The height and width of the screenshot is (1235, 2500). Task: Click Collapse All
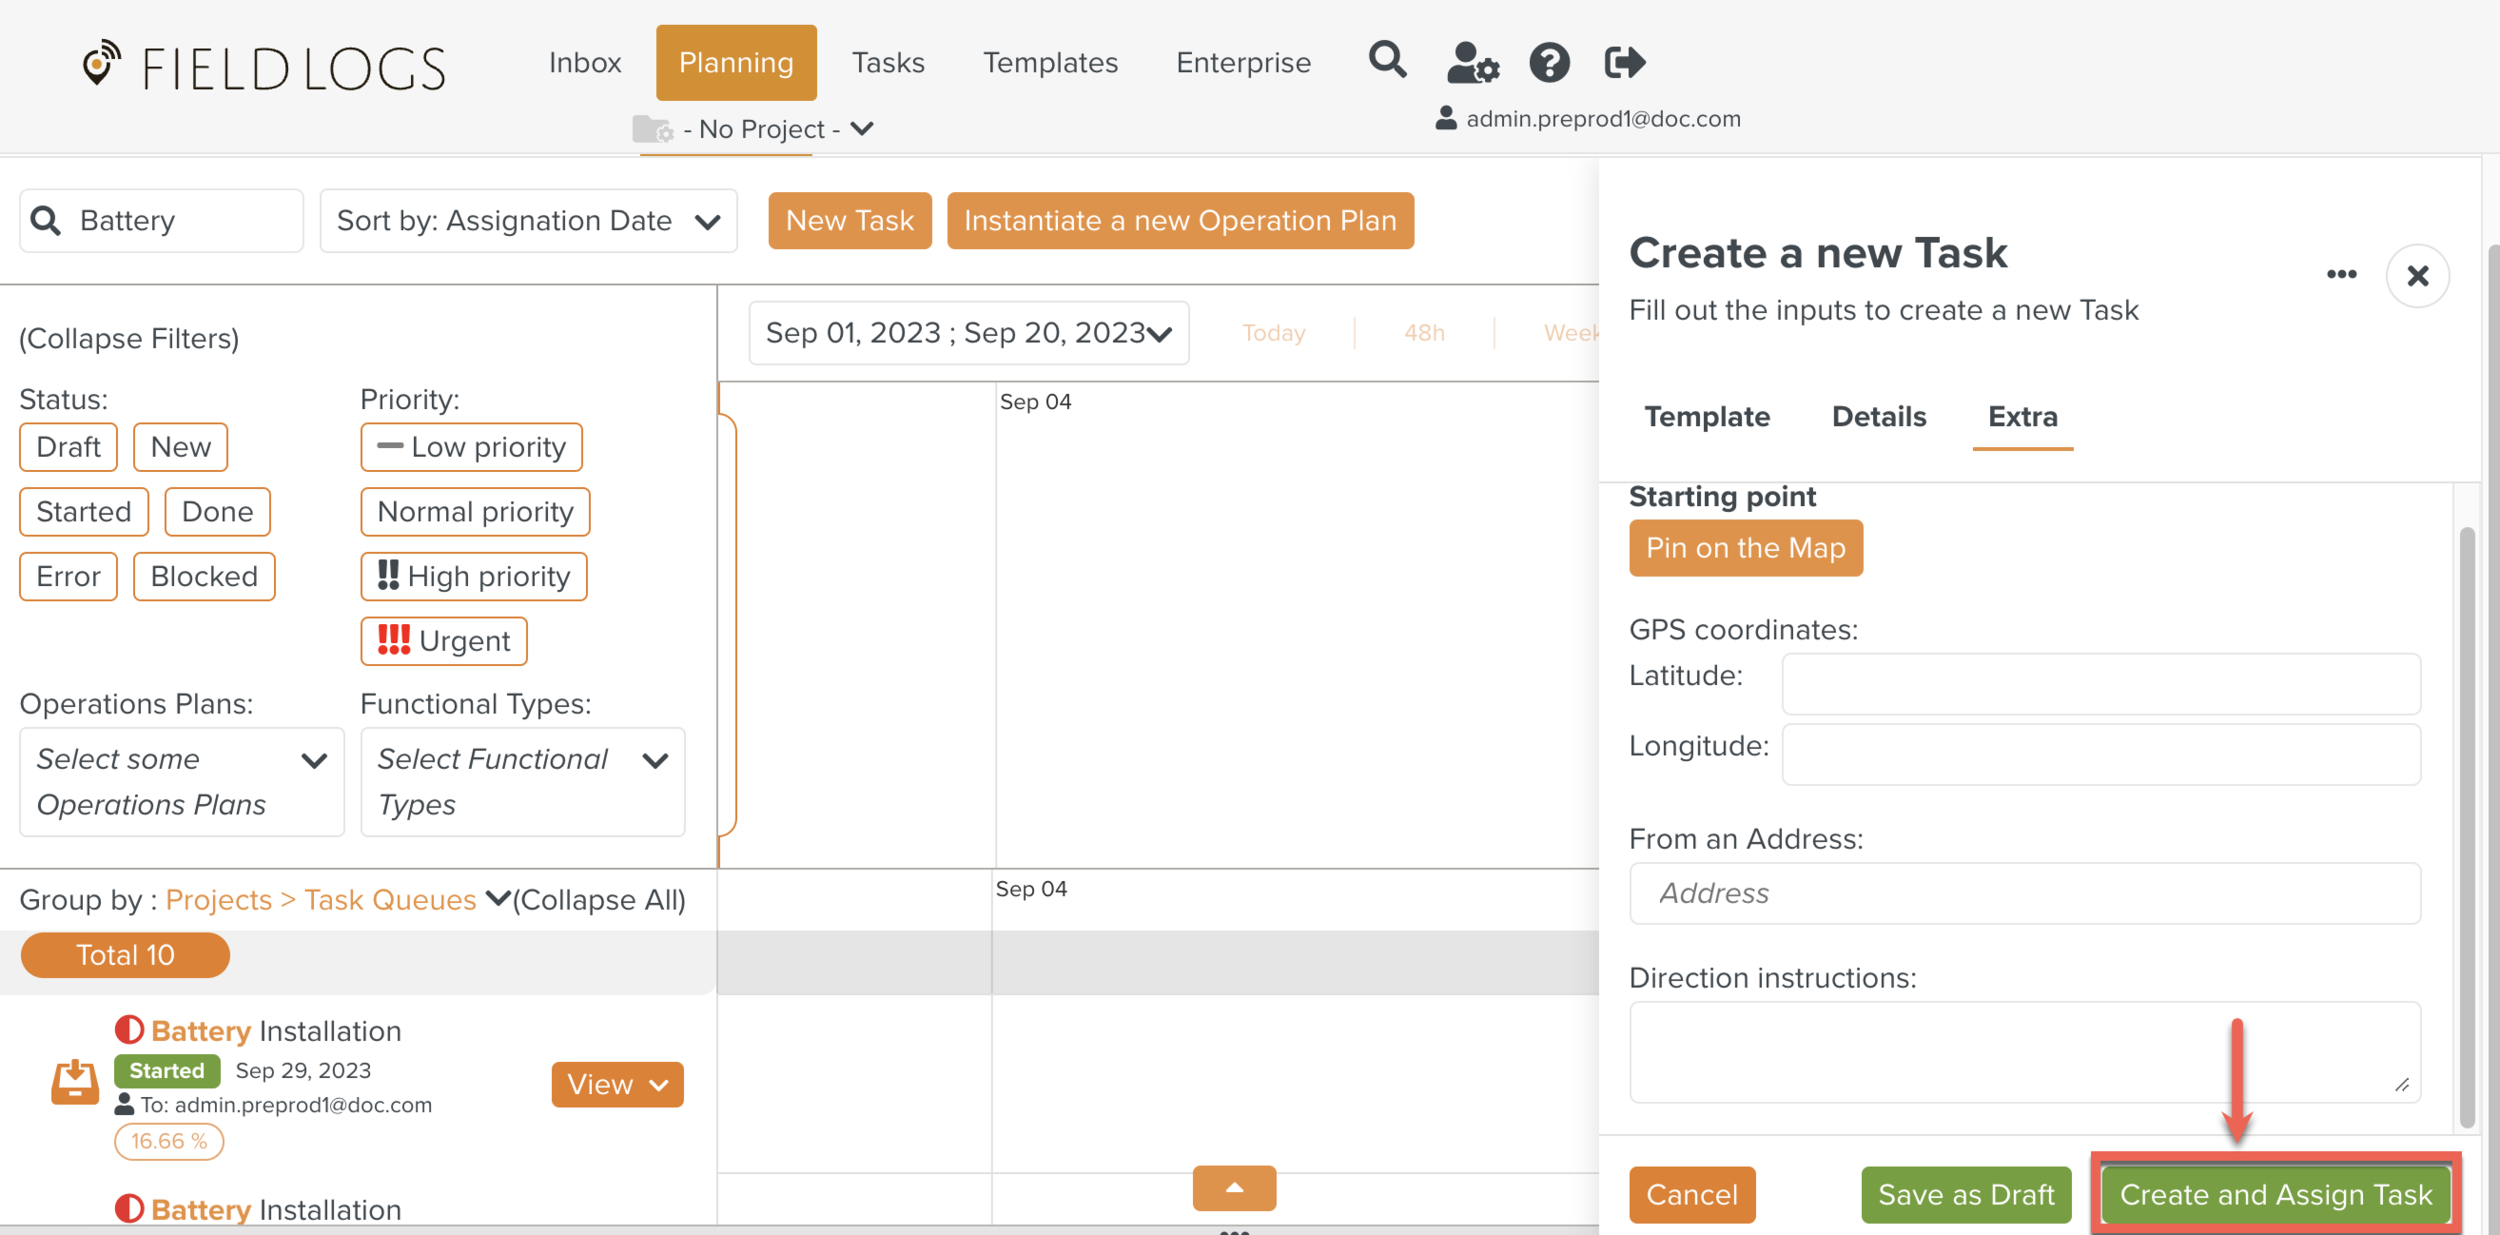click(x=599, y=899)
